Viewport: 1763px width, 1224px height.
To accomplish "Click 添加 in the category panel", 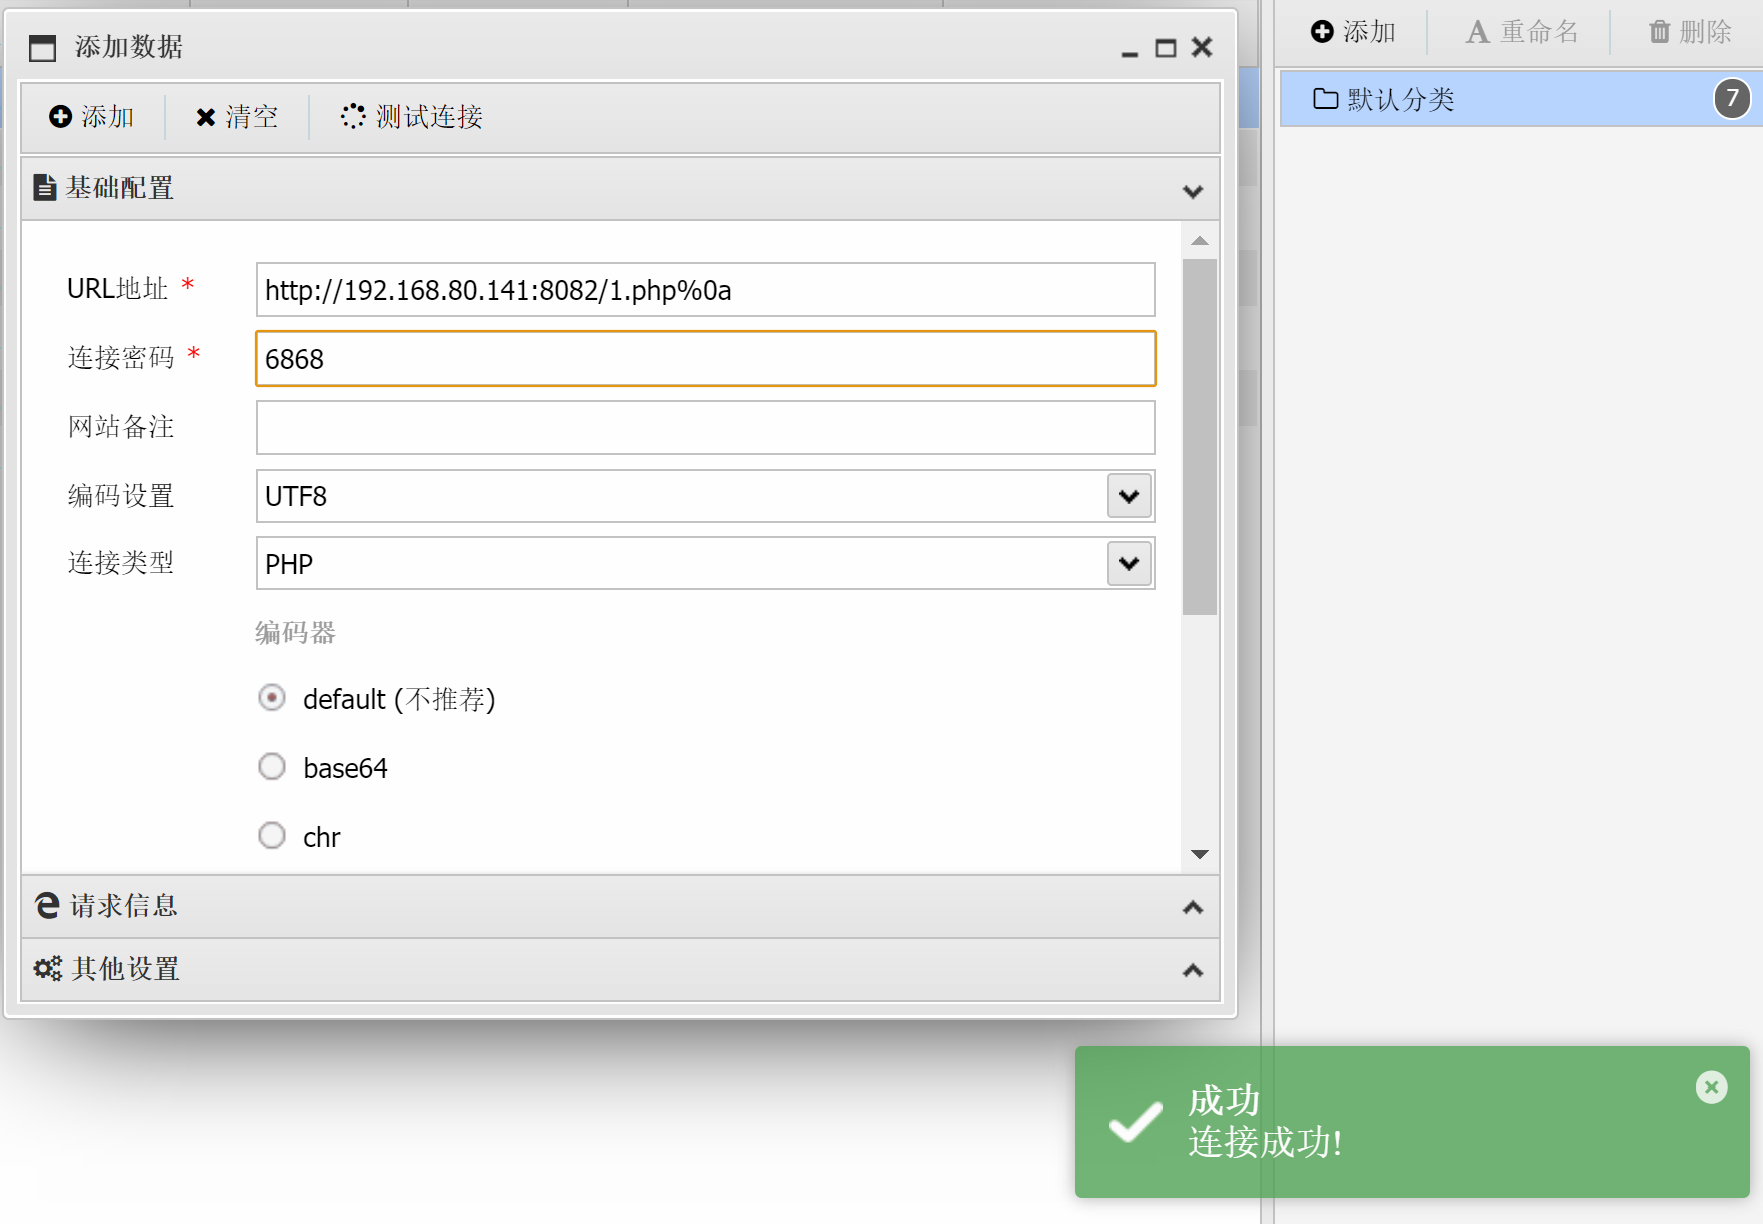I will 1353,32.
